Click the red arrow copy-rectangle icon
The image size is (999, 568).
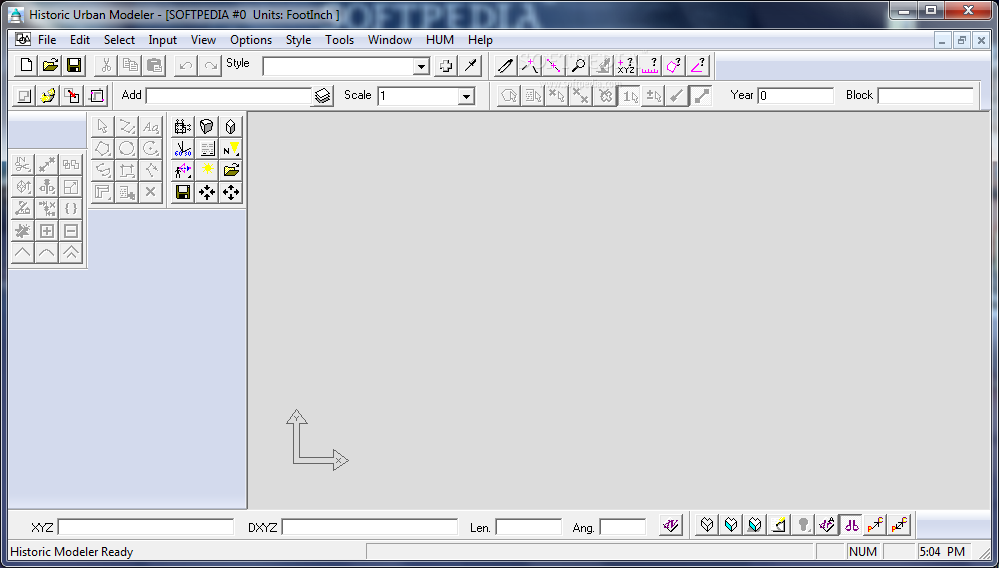(73, 96)
